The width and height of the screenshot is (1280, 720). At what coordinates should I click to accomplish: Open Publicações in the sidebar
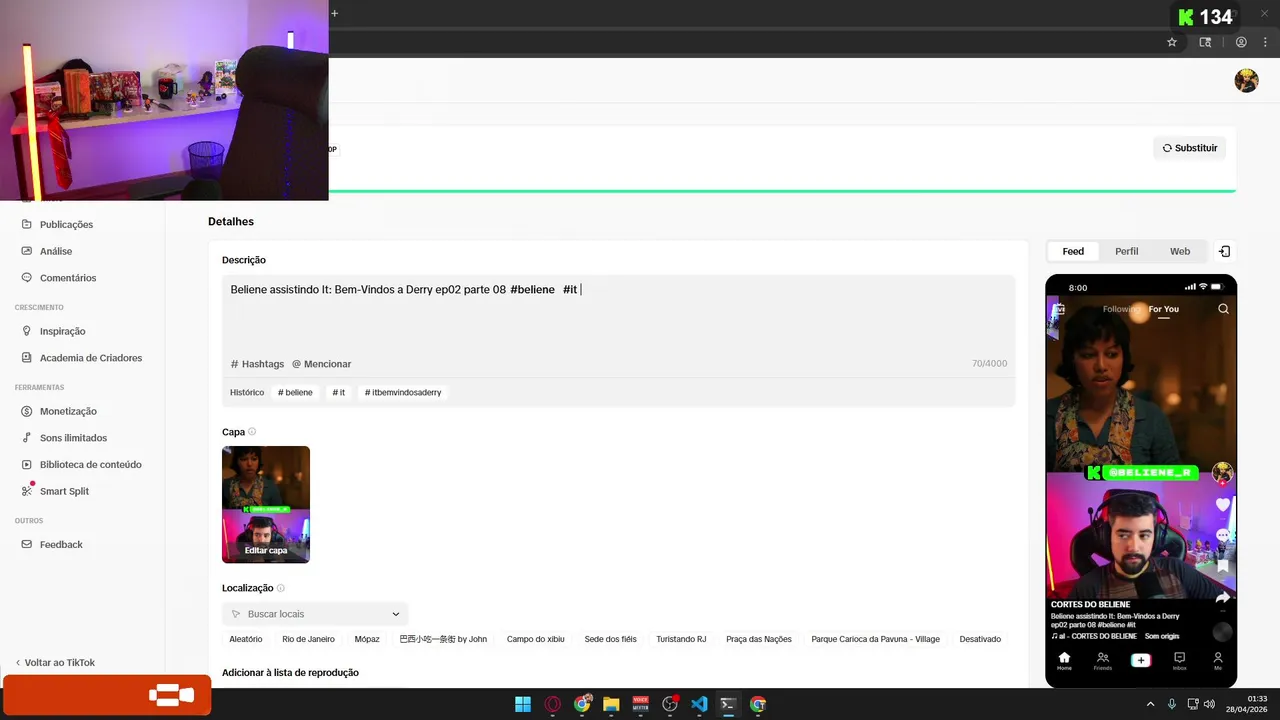66,225
